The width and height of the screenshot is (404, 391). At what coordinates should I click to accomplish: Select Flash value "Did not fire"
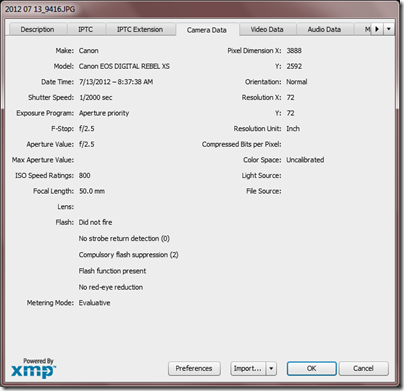pyautogui.click(x=95, y=222)
